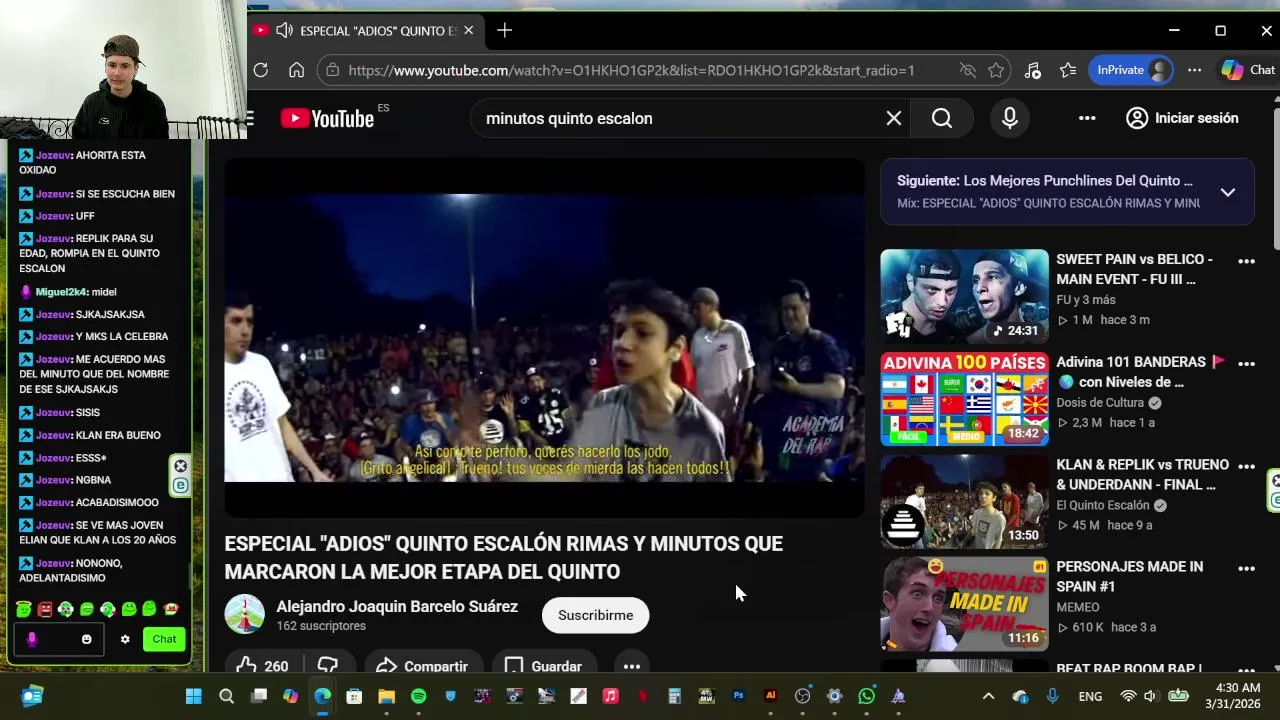The width and height of the screenshot is (1280, 720).
Task: Open File Explorer from the taskbar
Action: coord(386,696)
